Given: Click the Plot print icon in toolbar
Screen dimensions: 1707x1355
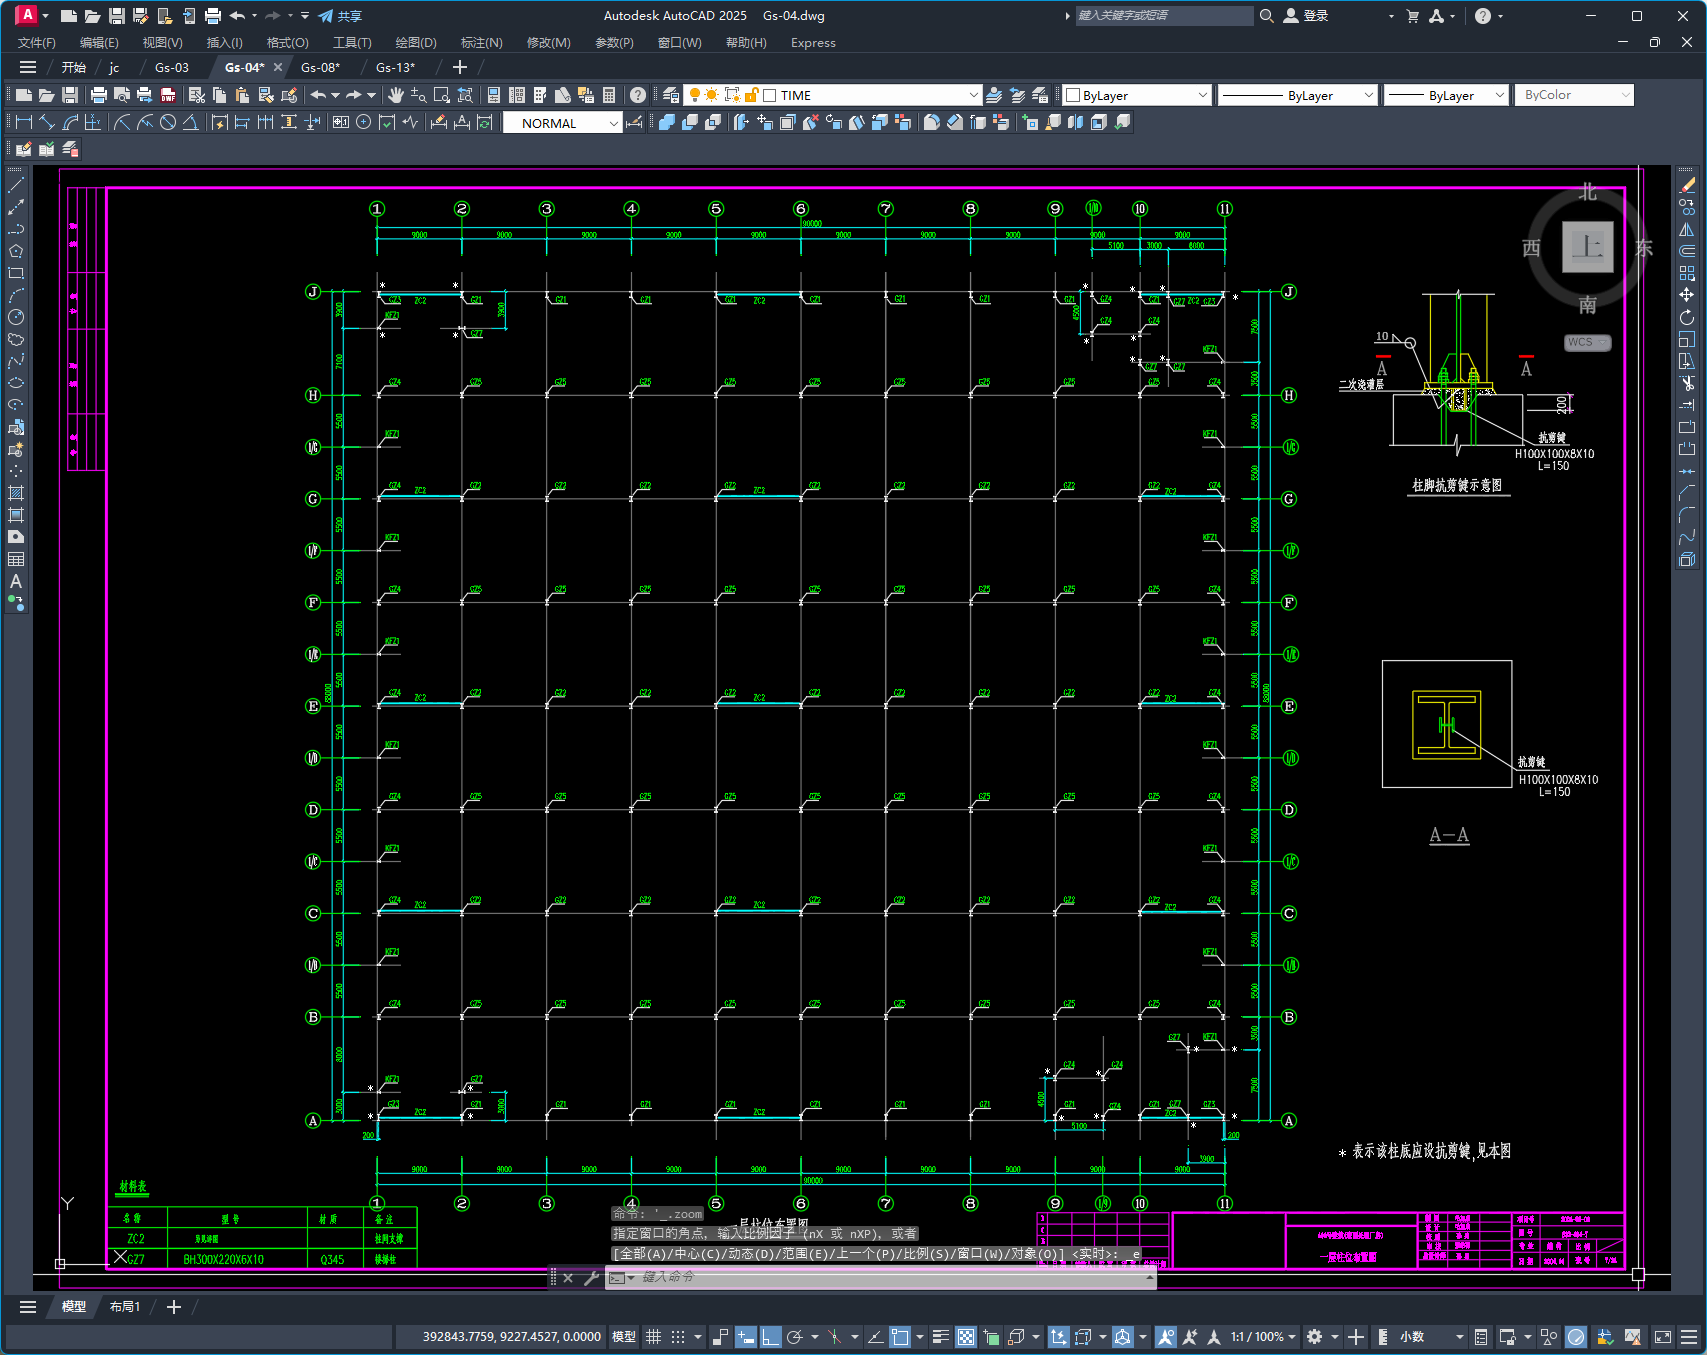Looking at the screenshot, I should (98, 95).
